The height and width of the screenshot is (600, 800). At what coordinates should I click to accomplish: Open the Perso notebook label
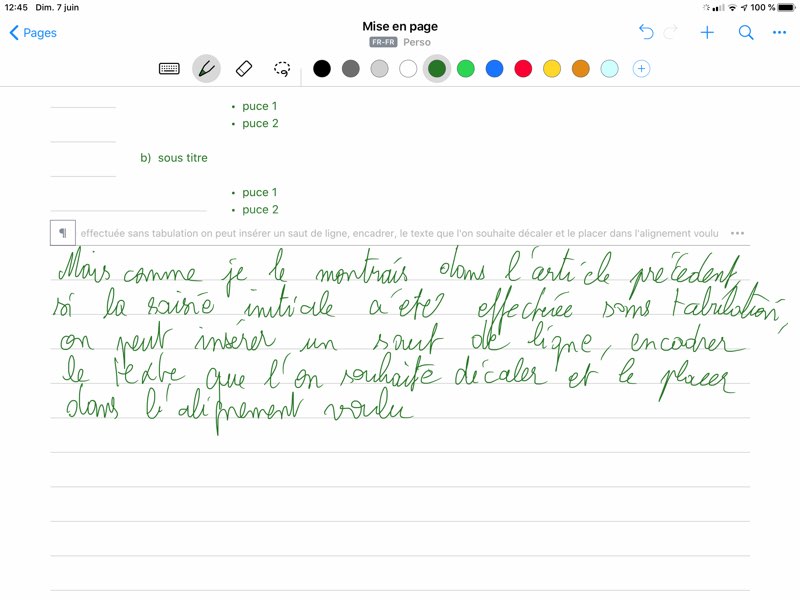tap(417, 43)
